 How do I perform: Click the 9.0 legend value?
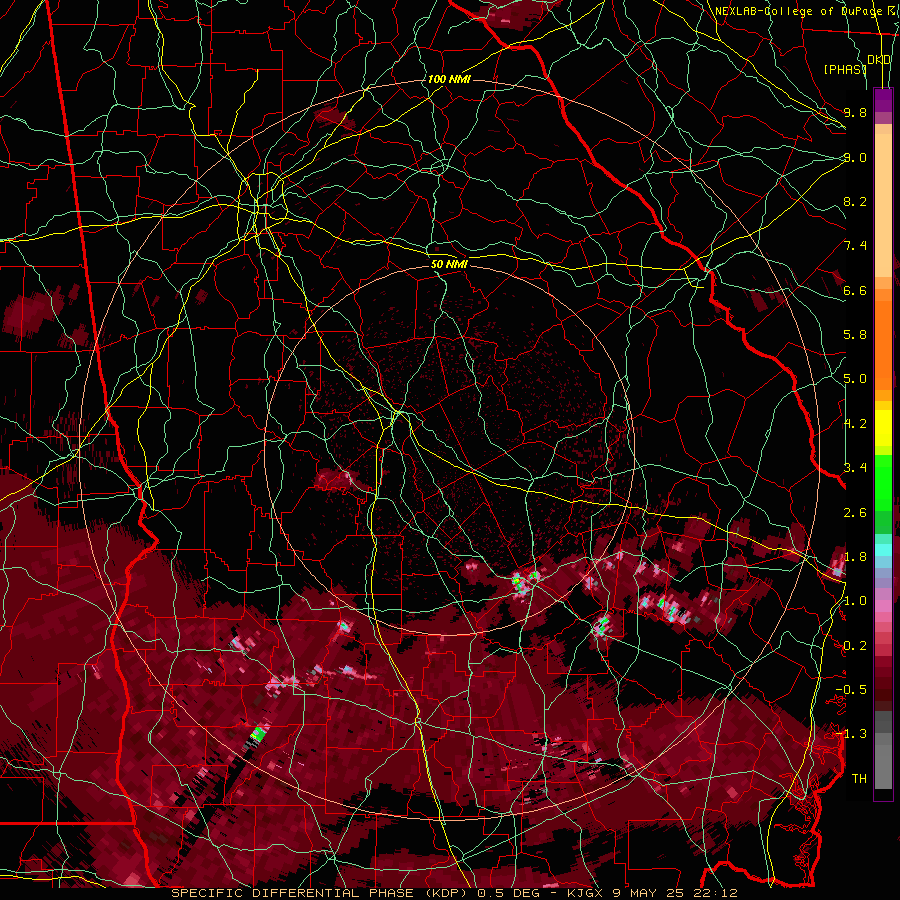pos(855,157)
